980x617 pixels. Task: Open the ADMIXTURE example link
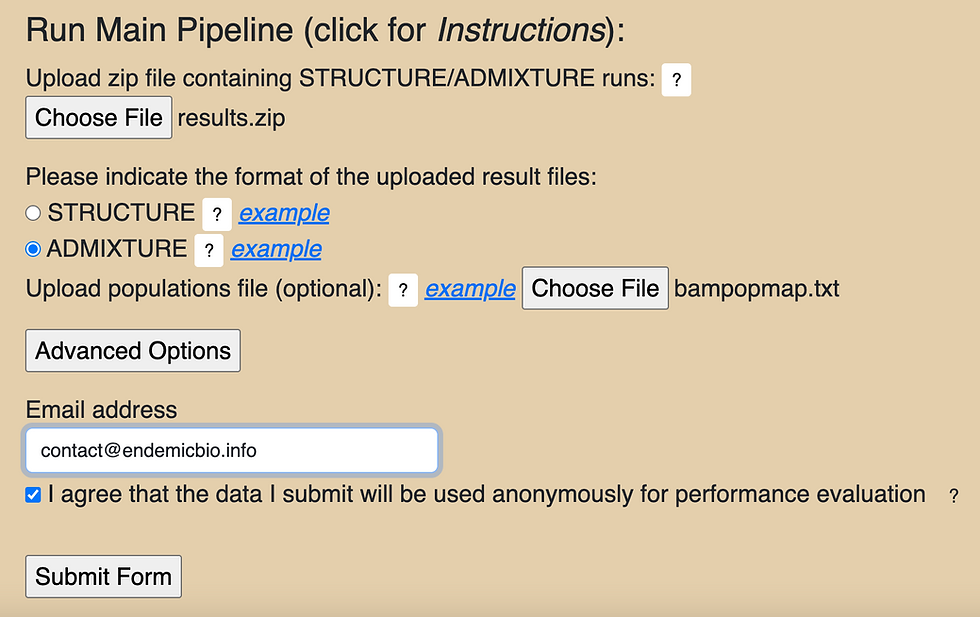pyautogui.click(x=276, y=249)
